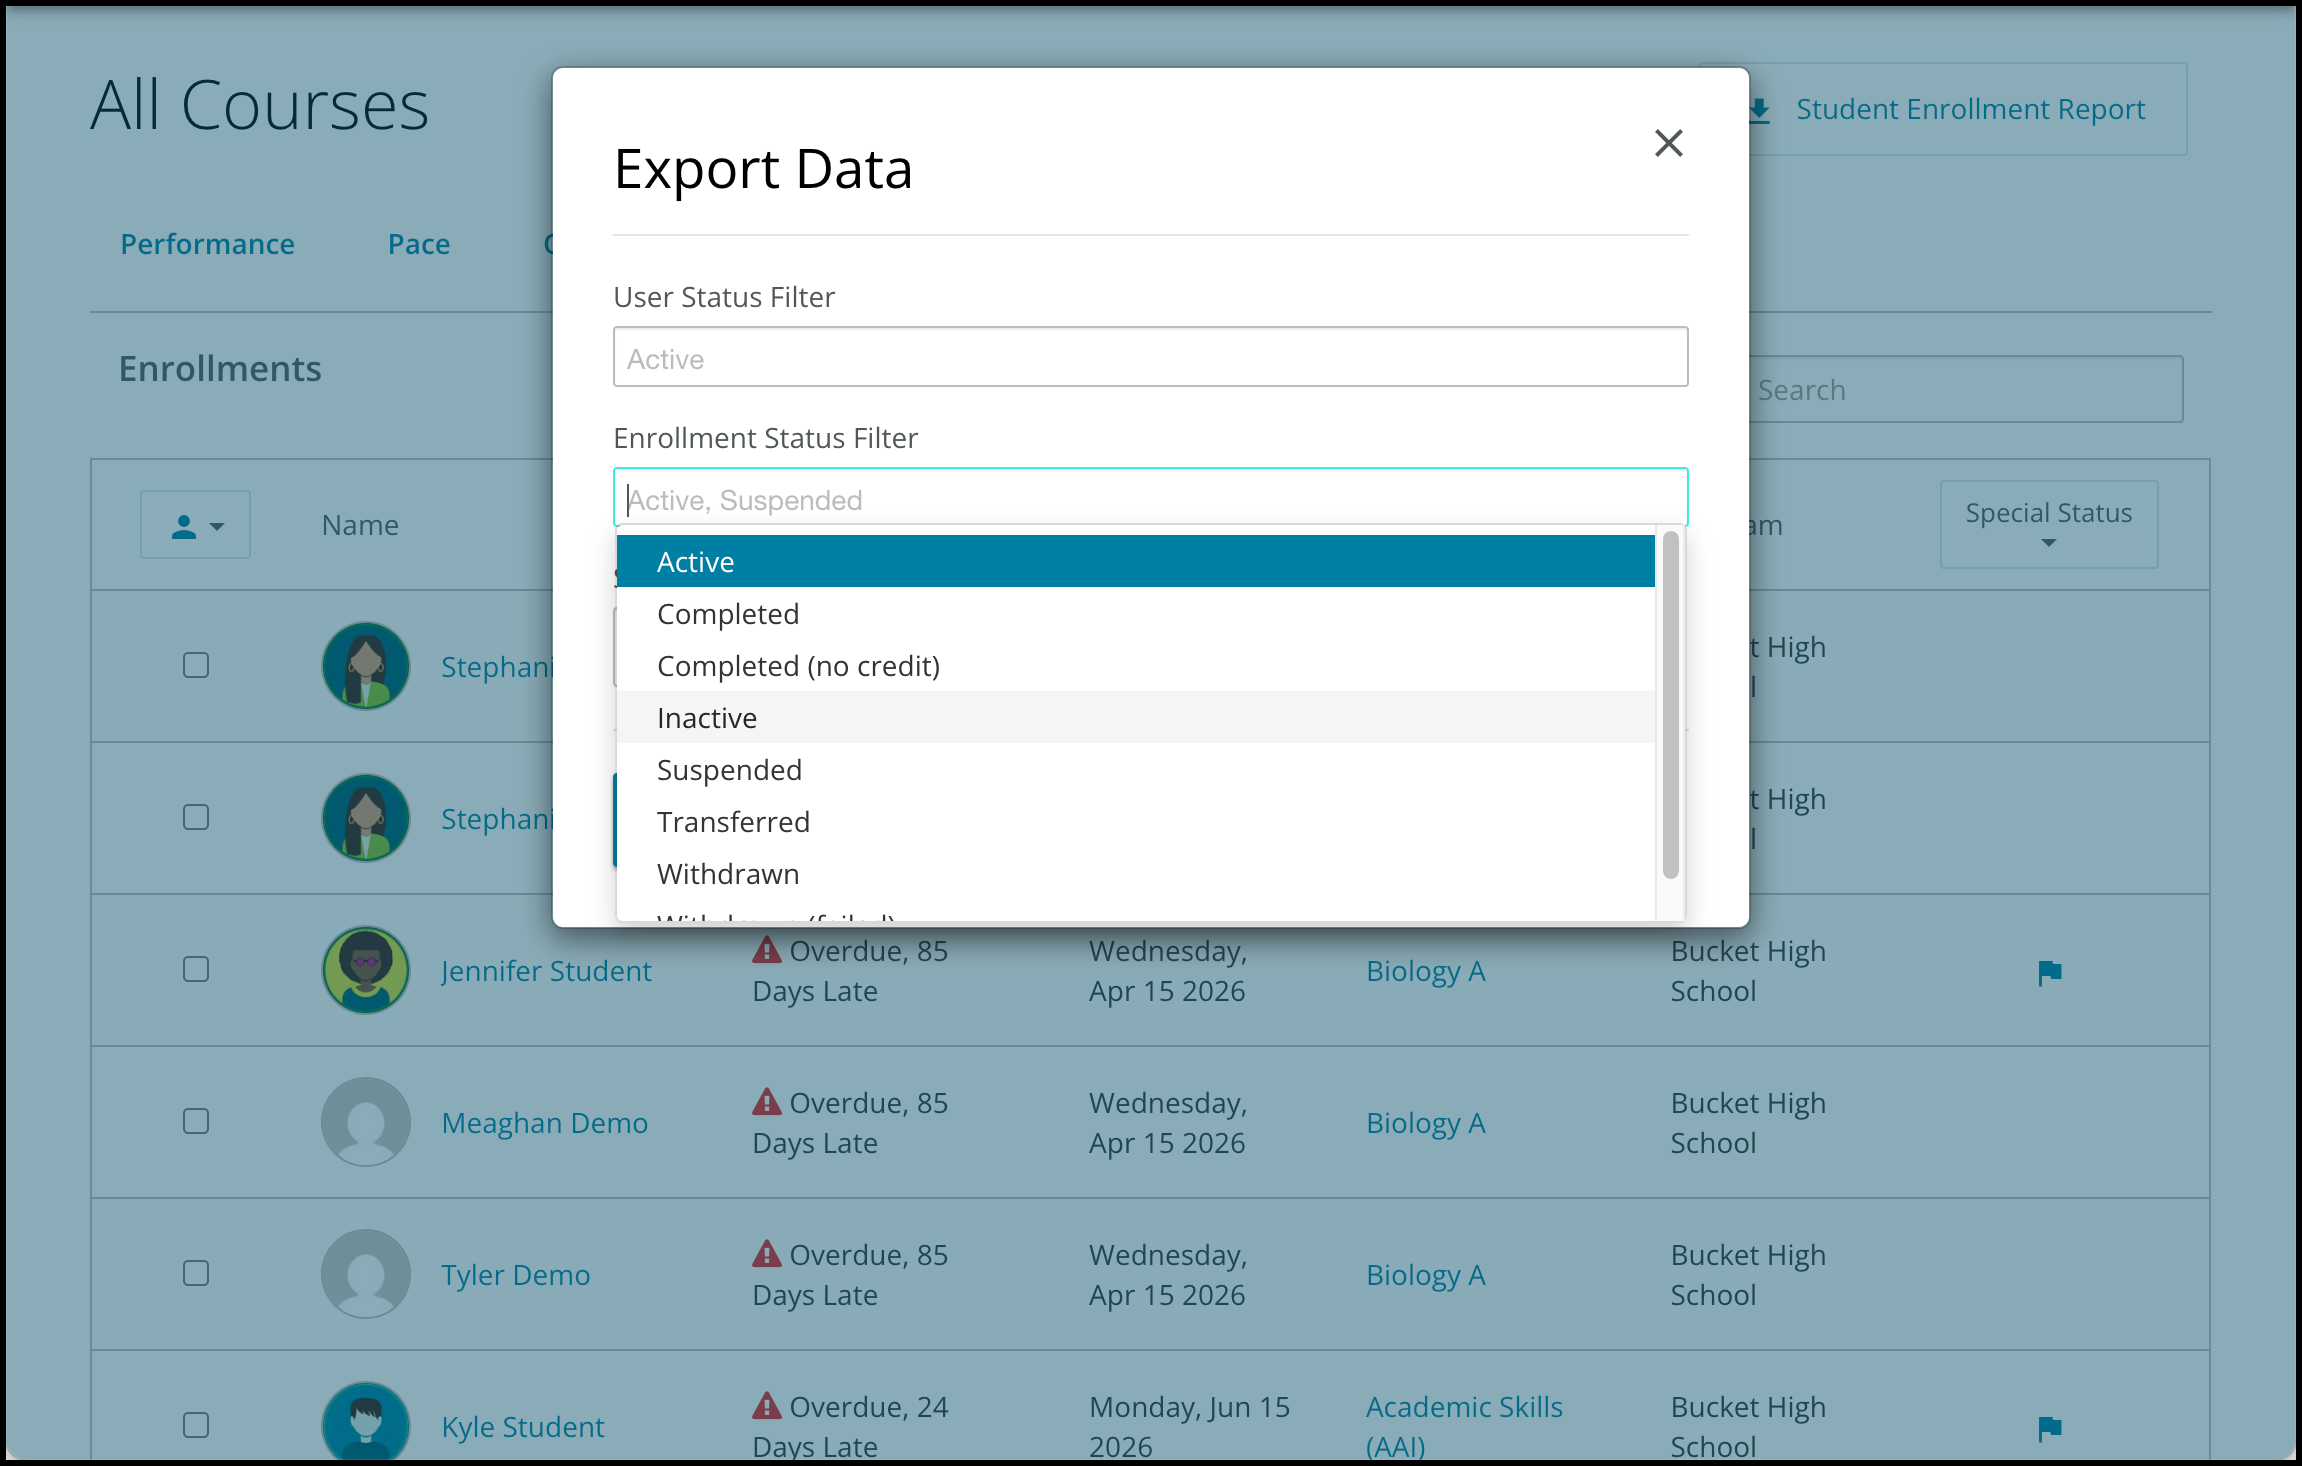Click the second Stephanie name link
This screenshot has height=1466, width=2302.
[497, 819]
